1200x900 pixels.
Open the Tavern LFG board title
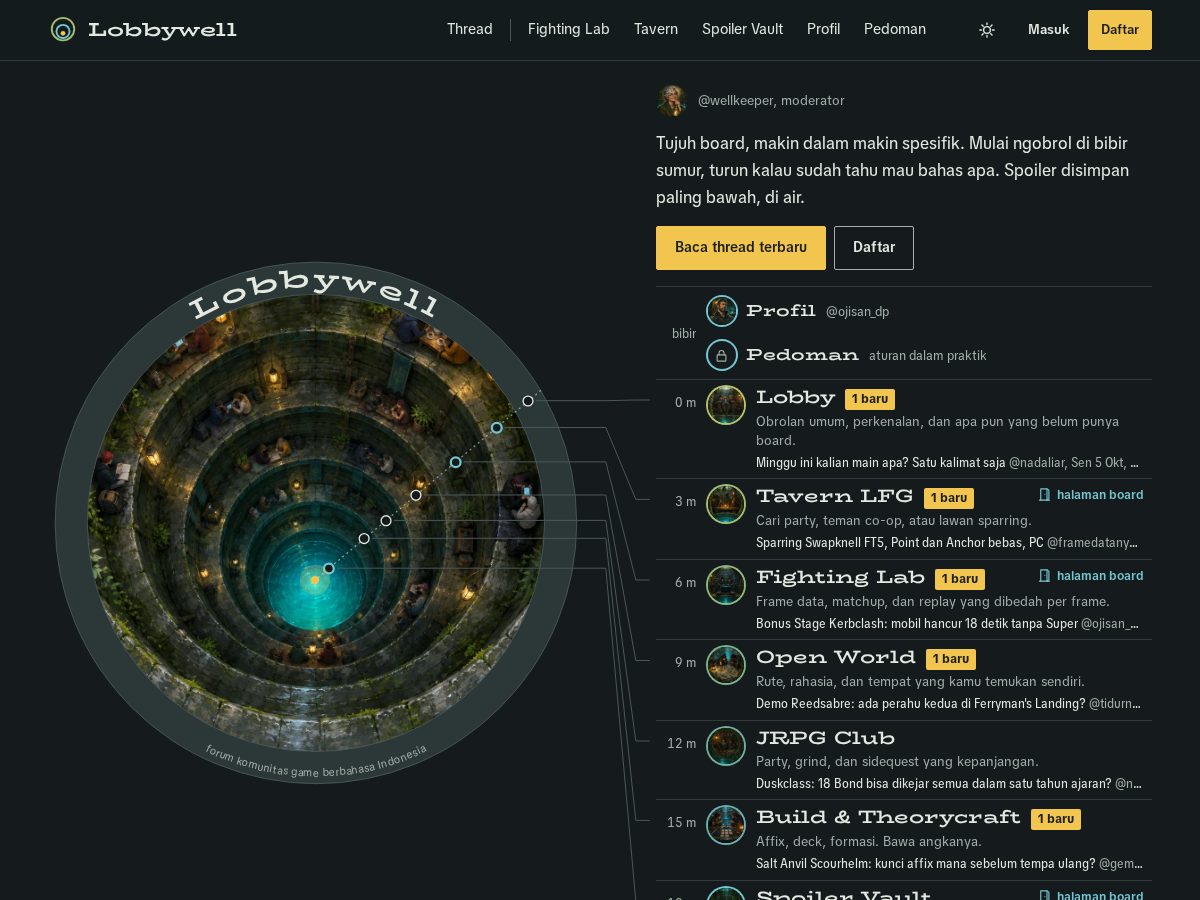pos(834,496)
